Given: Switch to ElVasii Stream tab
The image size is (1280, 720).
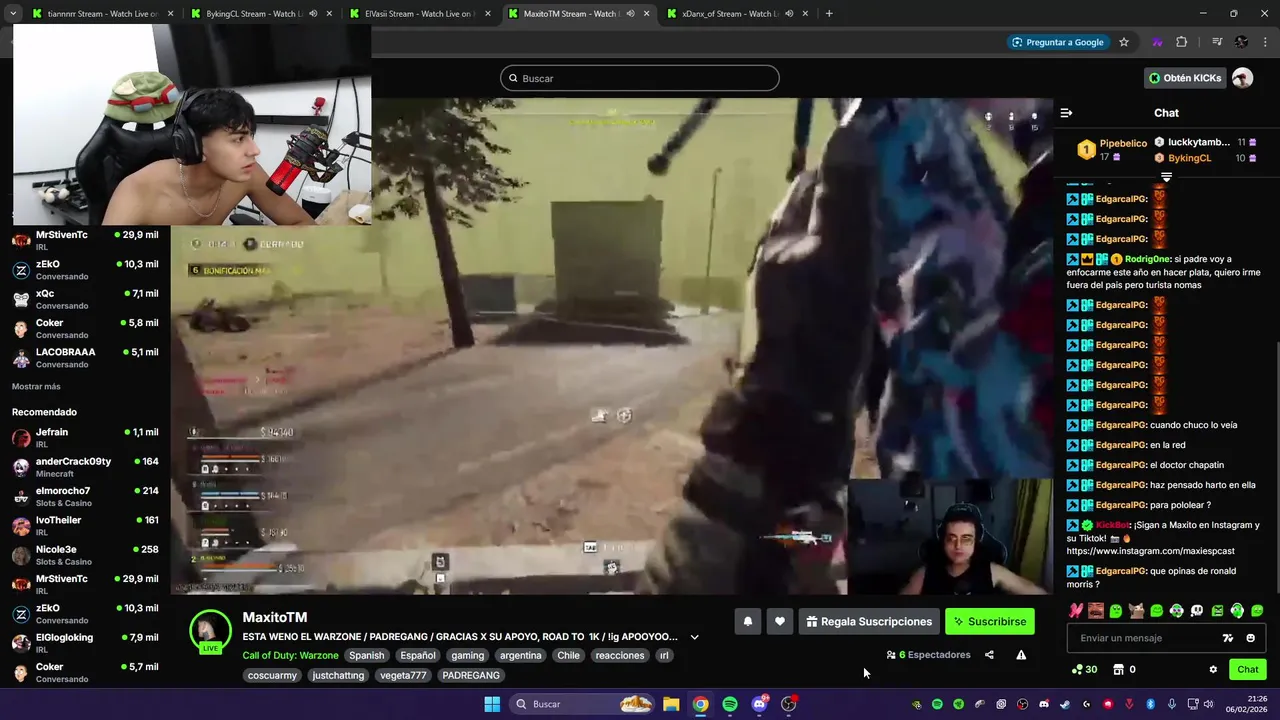Looking at the screenshot, I should [x=418, y=14].
